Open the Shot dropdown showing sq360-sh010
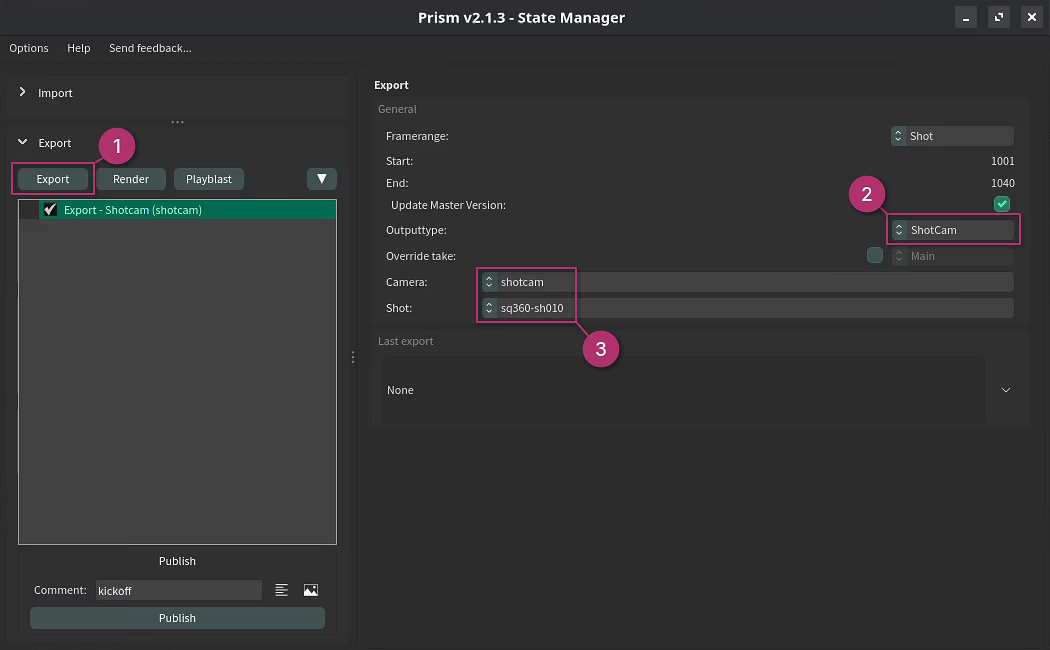The width and height of the screenshot is (1050, 650). coord(747,308)
